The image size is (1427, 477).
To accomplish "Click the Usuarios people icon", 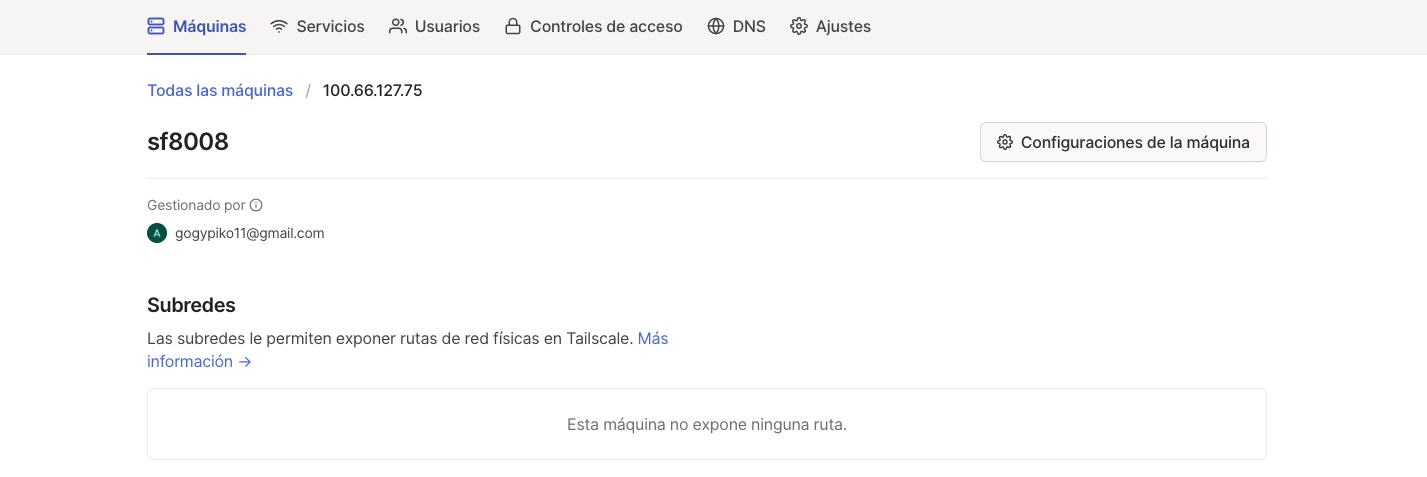I will click(398, 27).
